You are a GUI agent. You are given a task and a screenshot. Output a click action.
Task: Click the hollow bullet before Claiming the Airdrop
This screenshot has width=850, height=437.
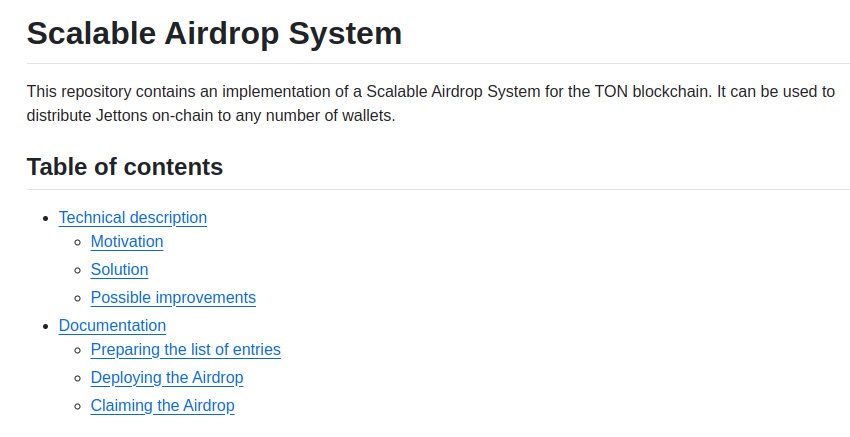click(x=77, y=406)
